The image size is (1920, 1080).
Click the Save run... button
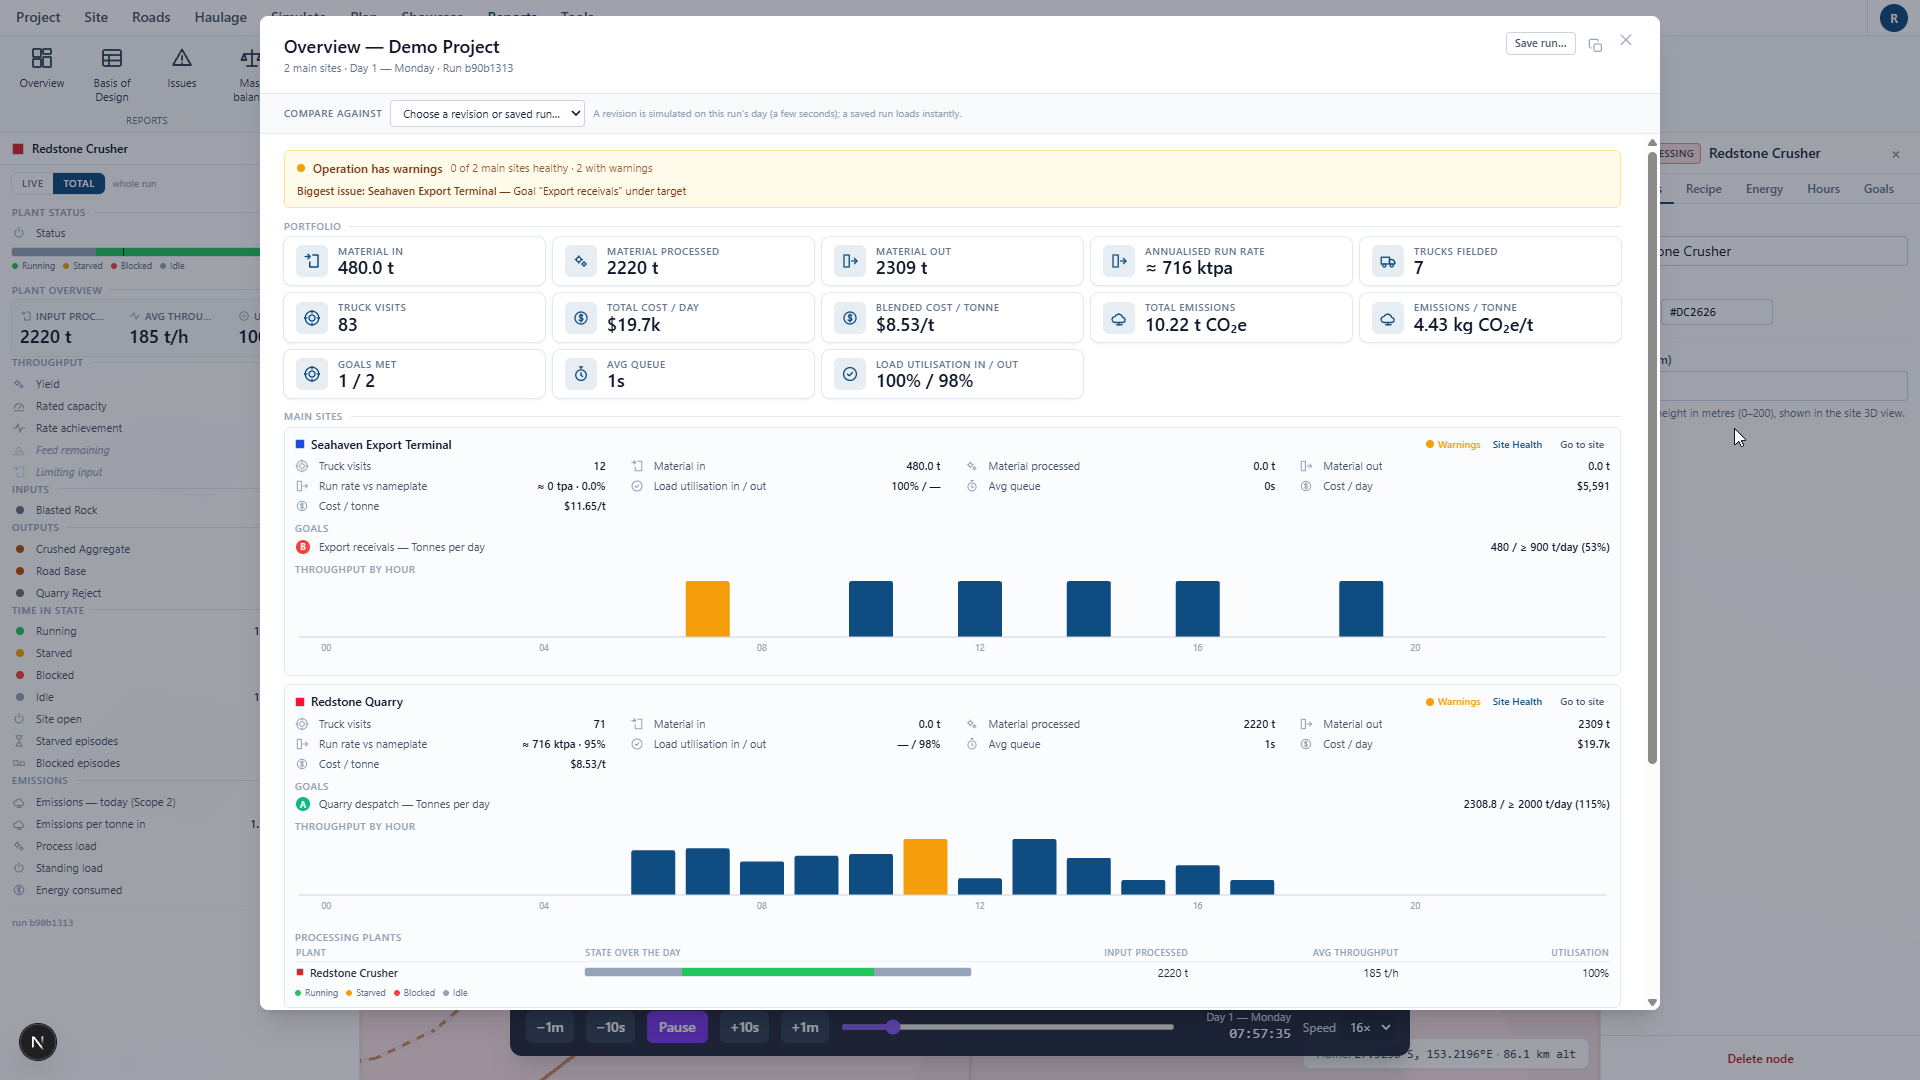click(1540, 44)
